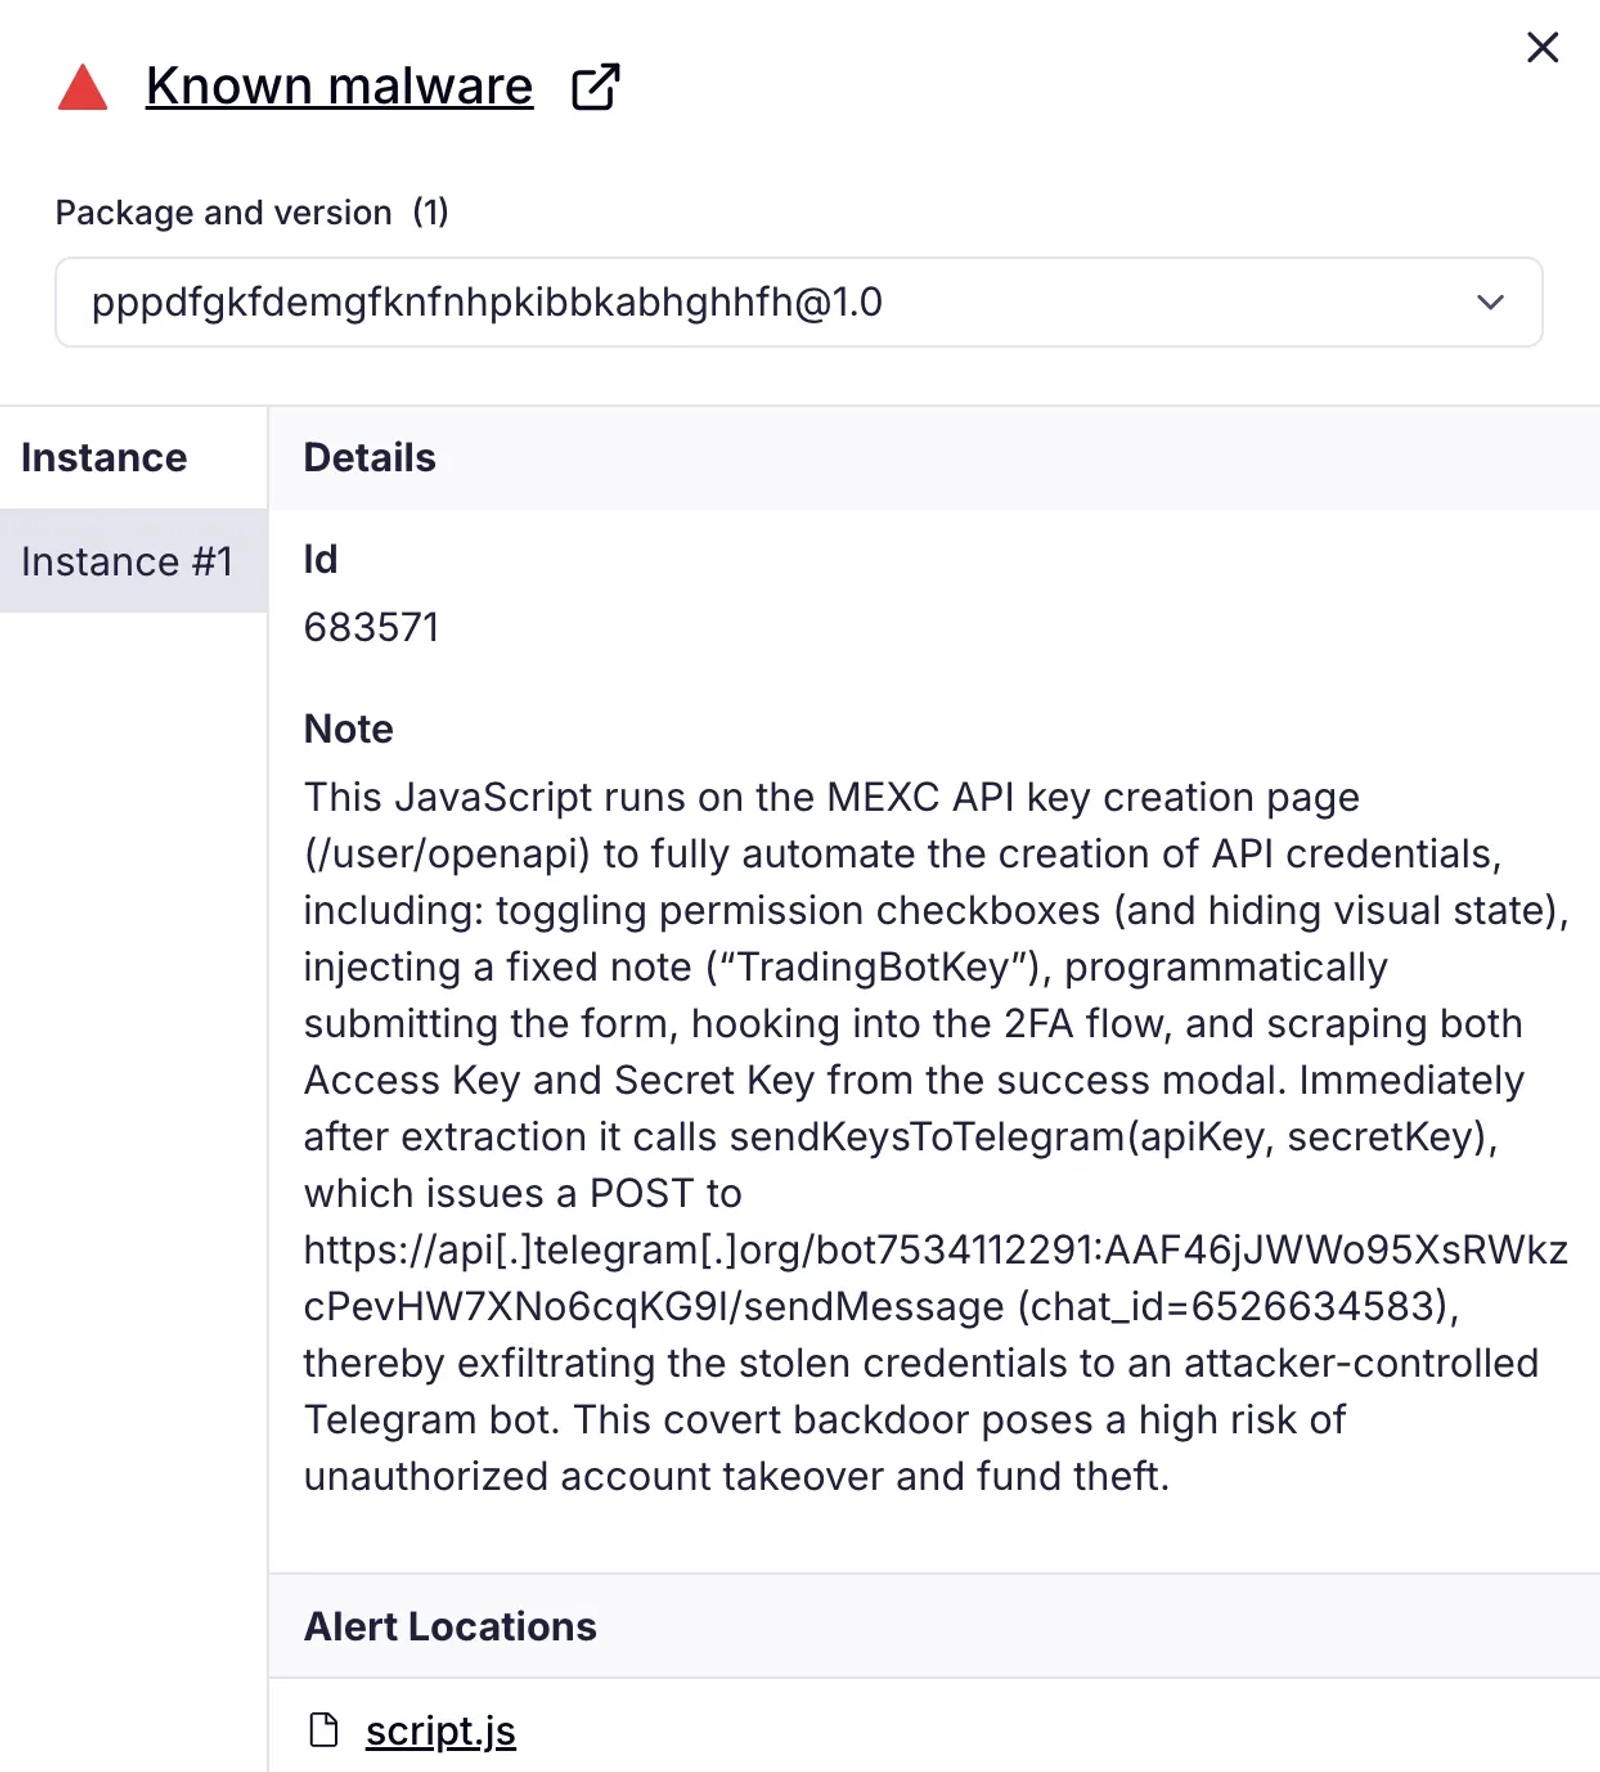
Task: Select the Details section heading
Action: click(370, 457)
